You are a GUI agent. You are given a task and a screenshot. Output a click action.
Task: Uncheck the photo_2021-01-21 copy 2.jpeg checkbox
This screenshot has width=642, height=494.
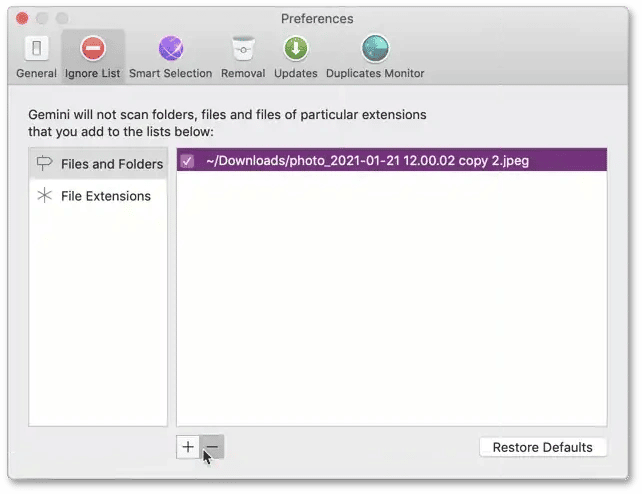188,160
